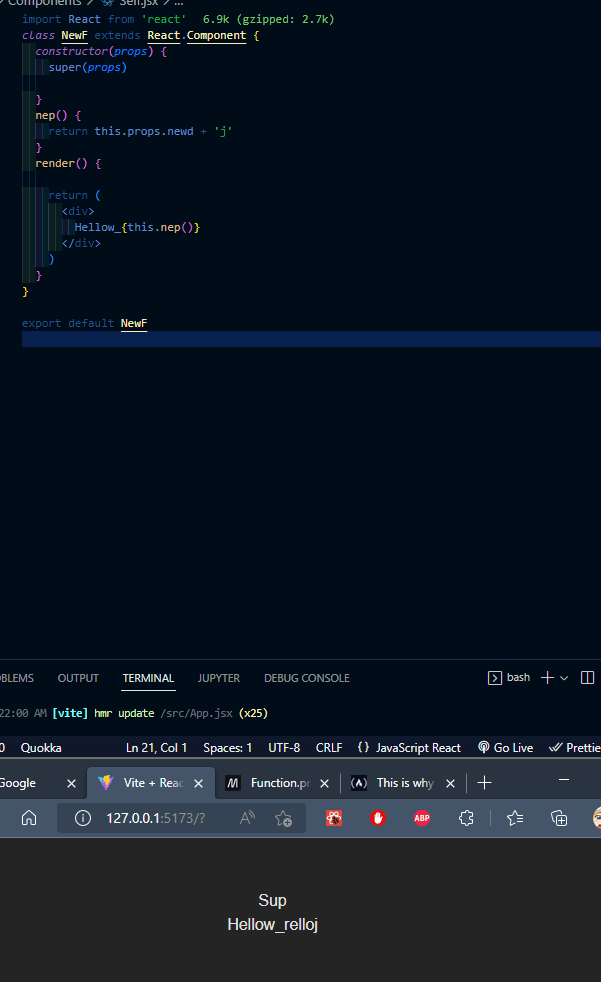Click Prettier status bar item
This screenshot has height=982, width=601.
575,748
